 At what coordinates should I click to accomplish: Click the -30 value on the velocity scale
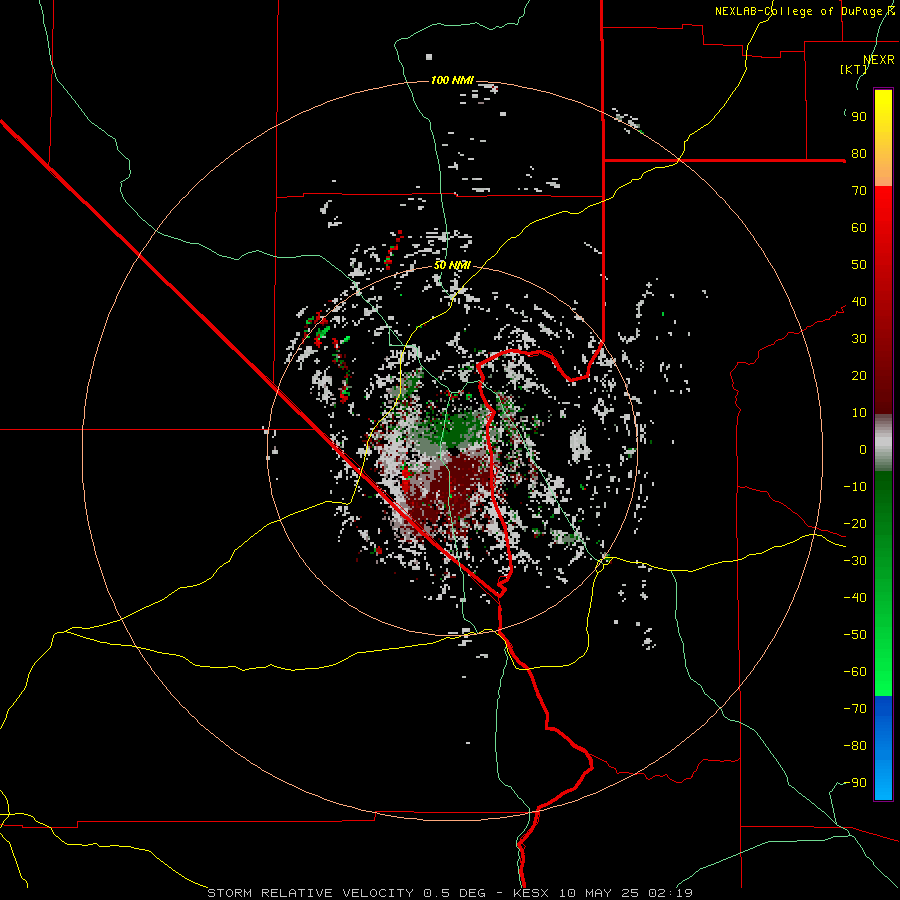[855, 561]
